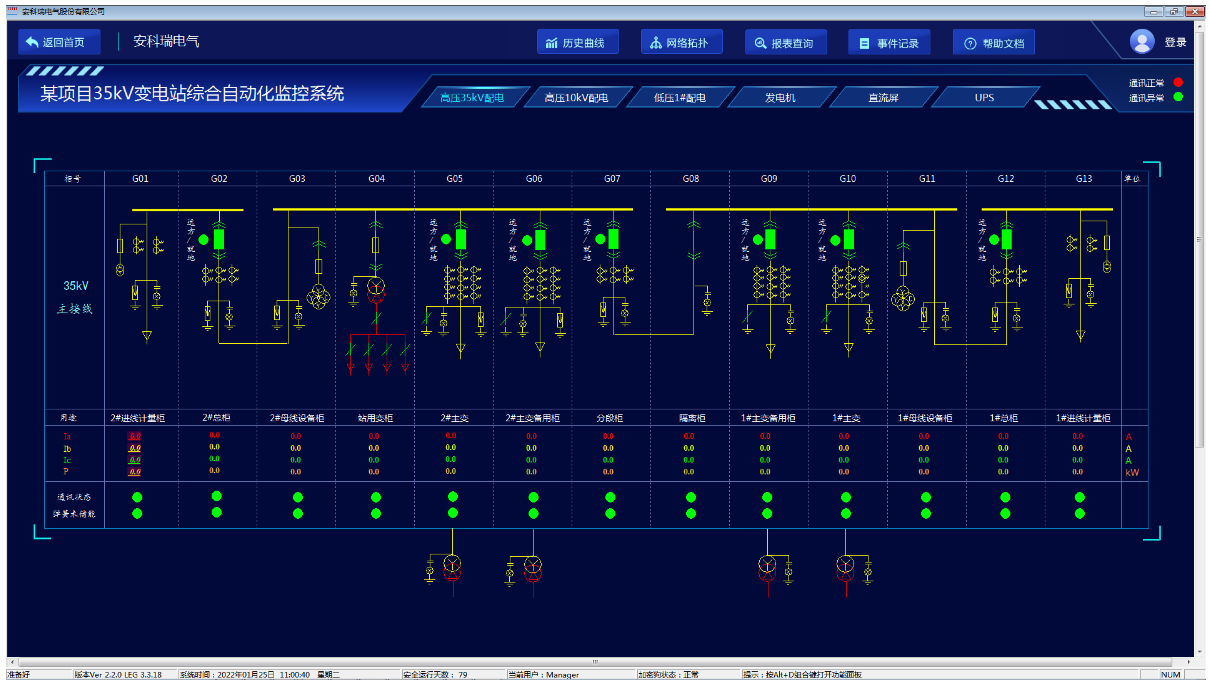The image size is (1210, 684).
Task: Click the user avatar icon beside 登录
Action: click(x=1141, y=42)
